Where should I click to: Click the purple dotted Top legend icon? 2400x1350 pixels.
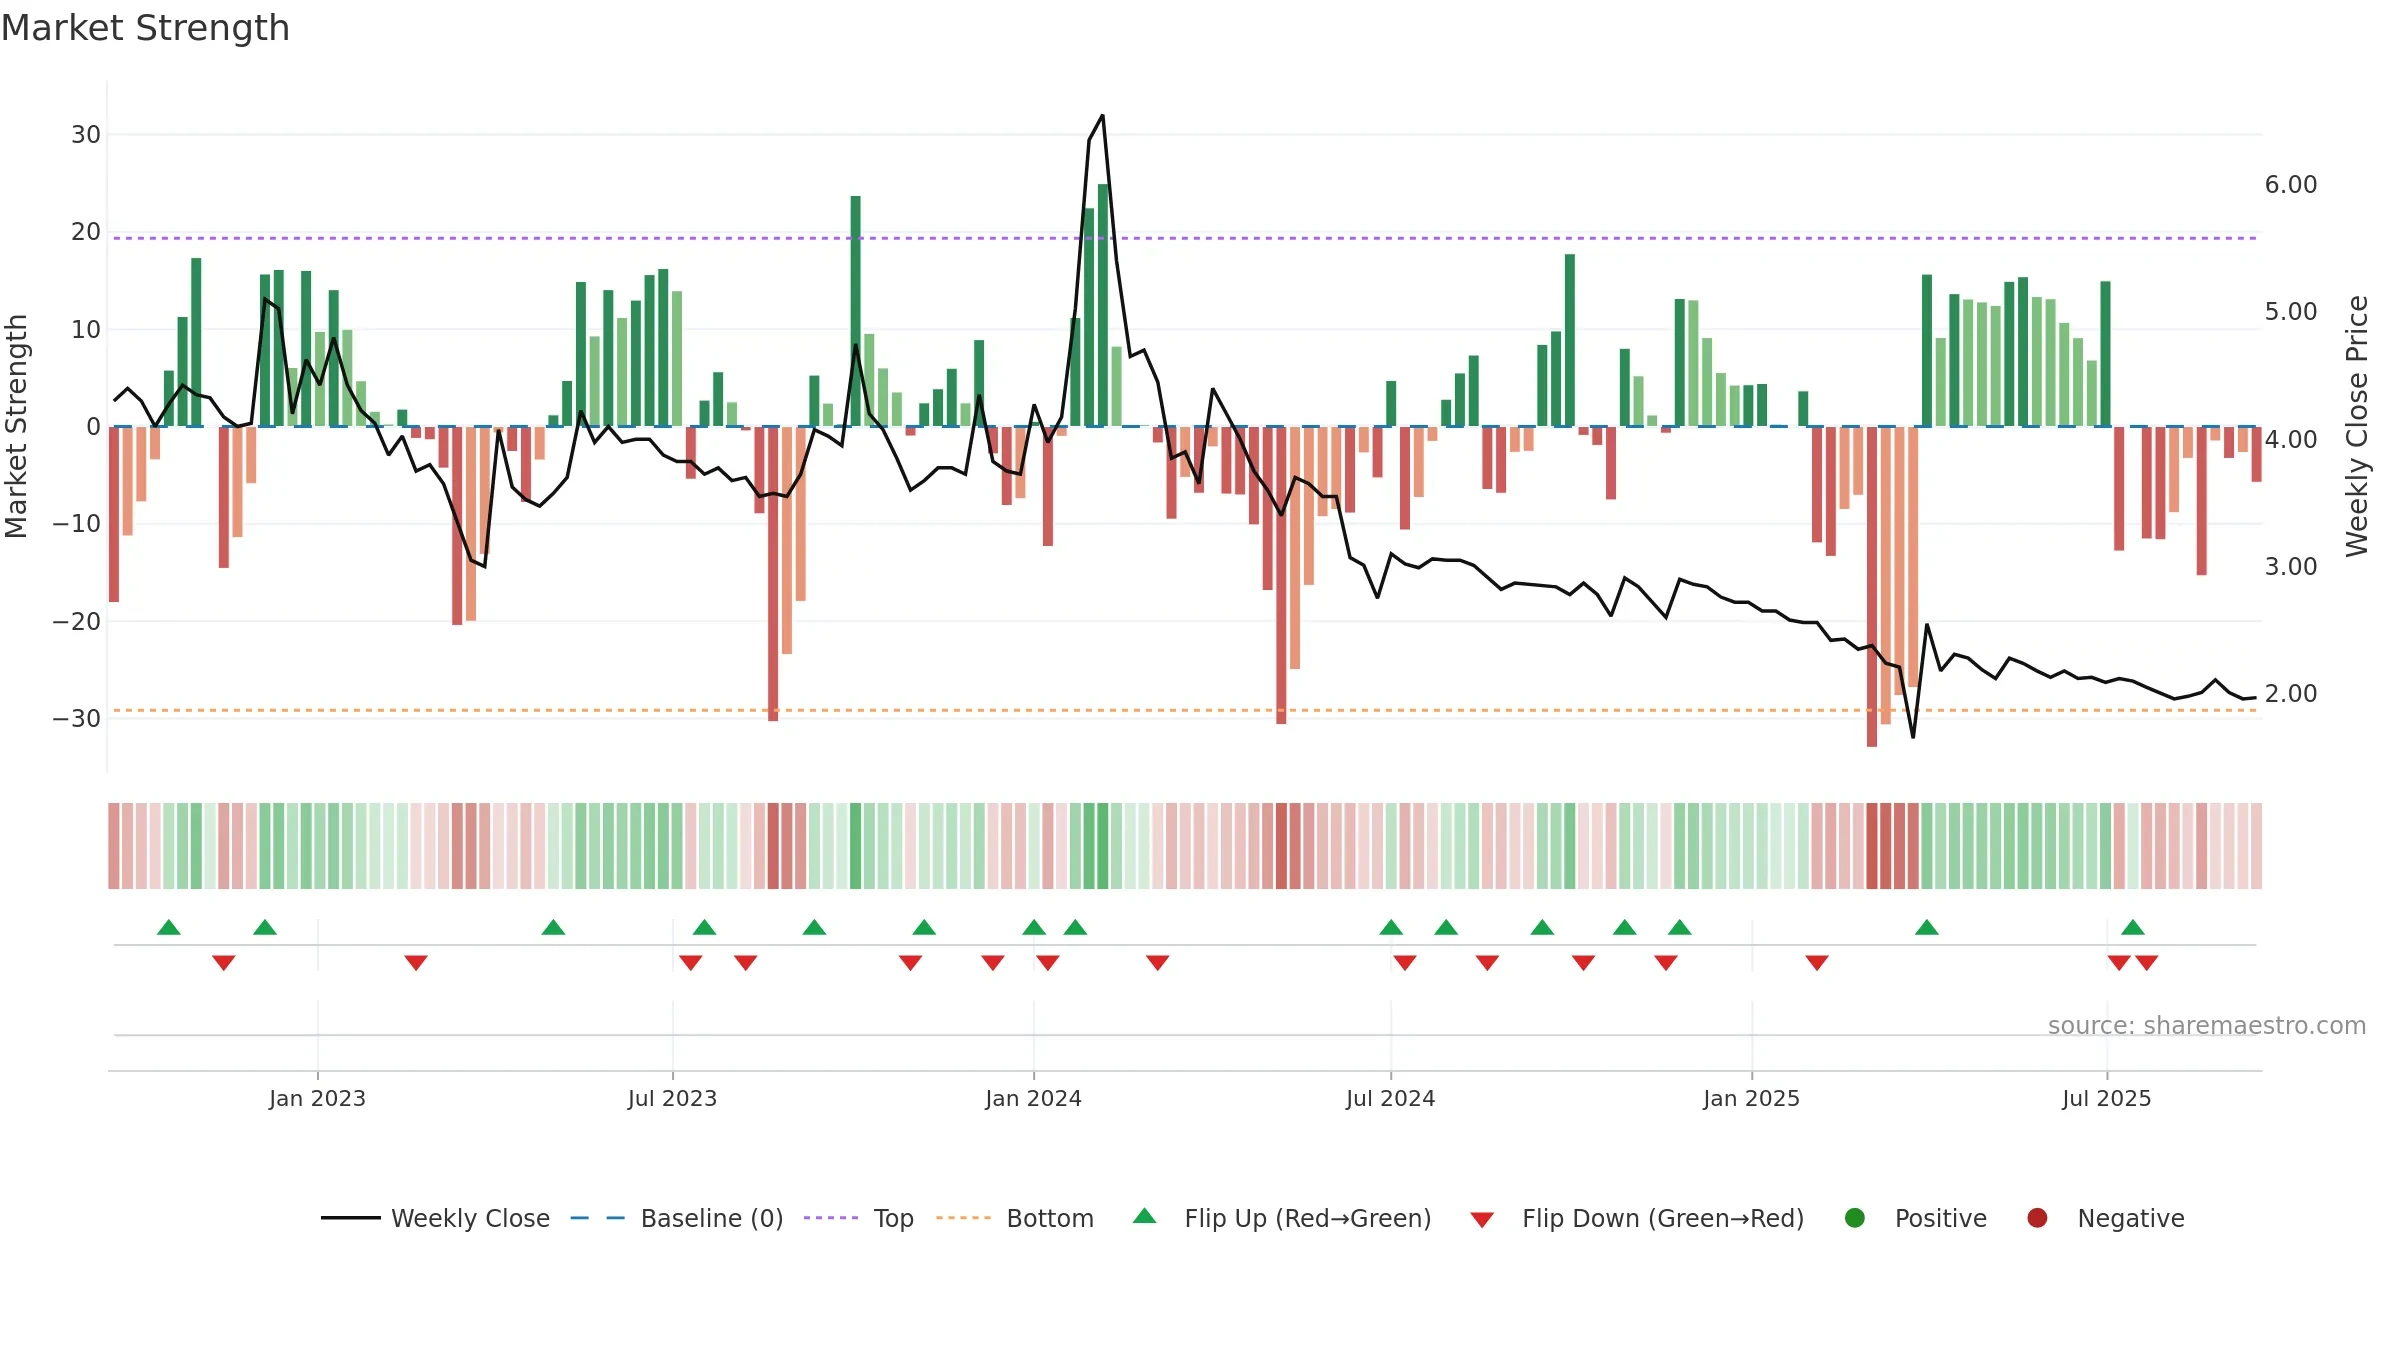coord(830,1218)
